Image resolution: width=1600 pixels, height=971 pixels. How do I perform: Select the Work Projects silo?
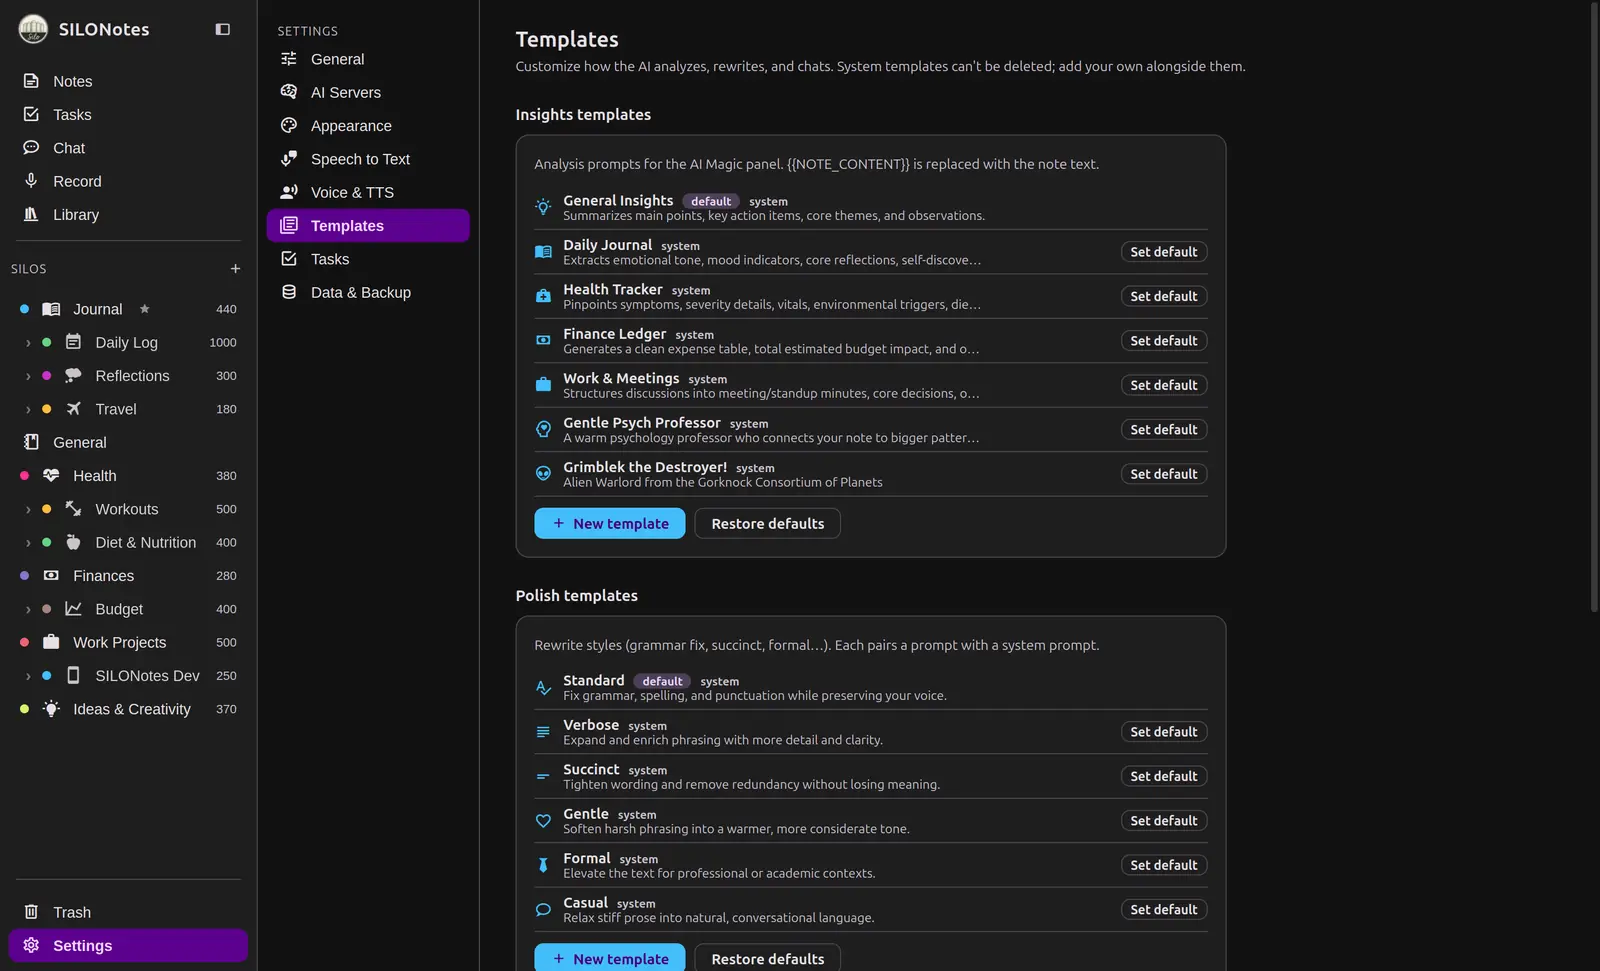click(128, 642)
